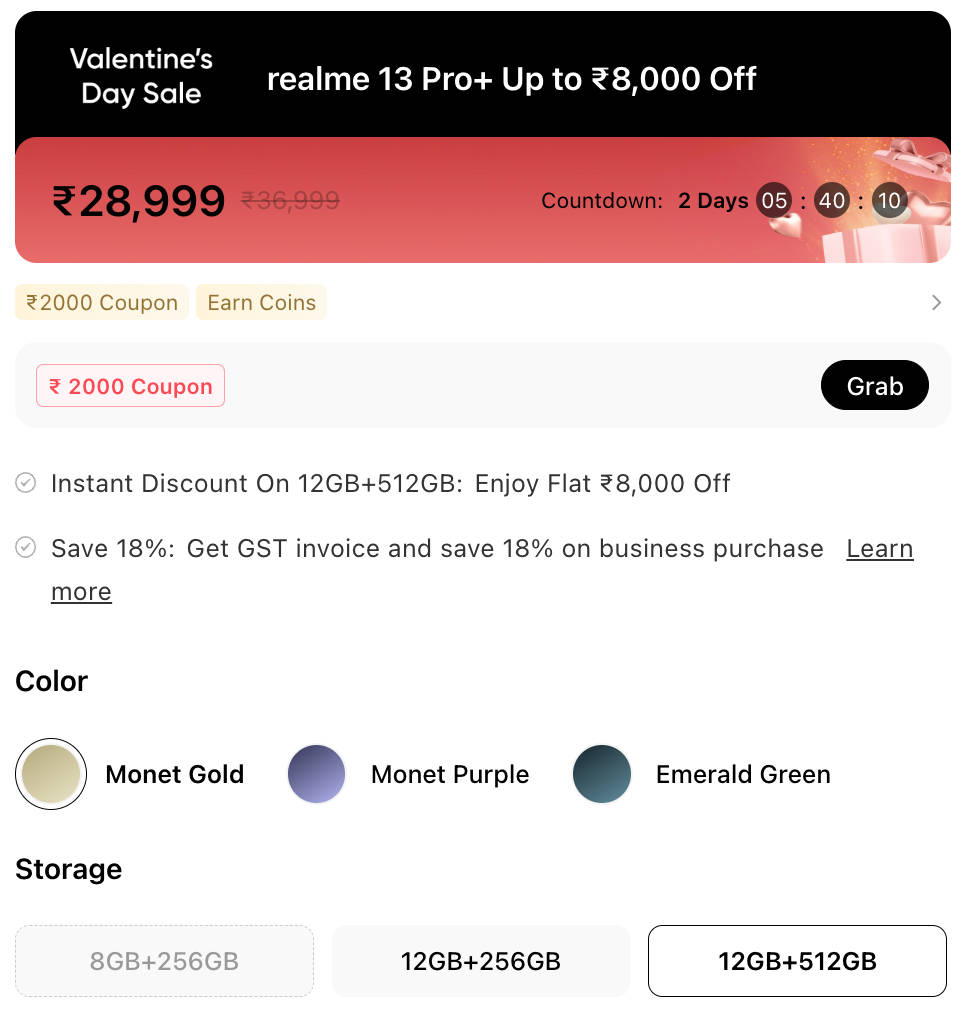Choose the Monet Purple color swatch
This screenshot has height=1014, width=964.
tap(316, 774)
